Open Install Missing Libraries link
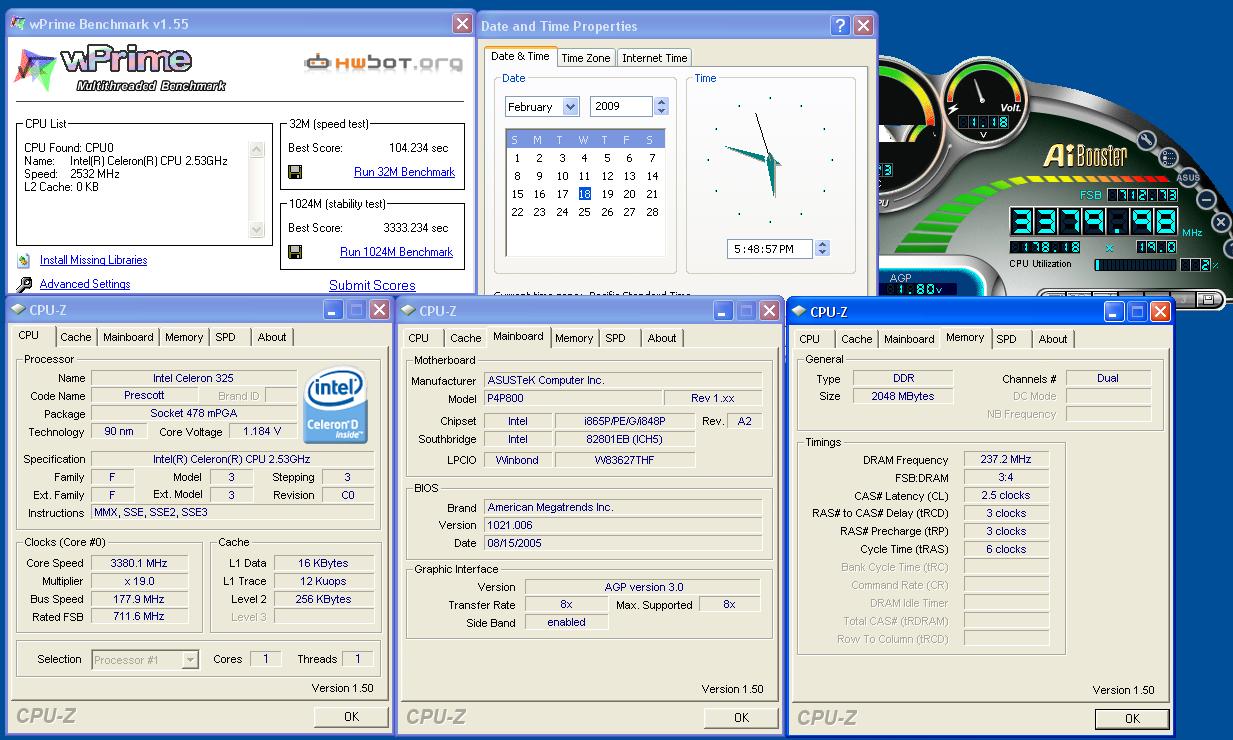The image size is (1233, 740). point(93,260)
